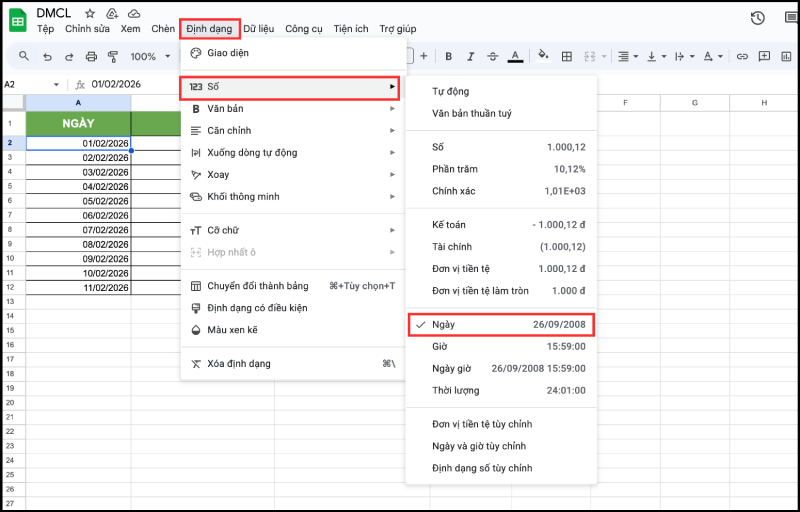This screenshot has width=800, height=512.
Task: Click the Giao diện theme item
Action: (x=293, y=53)
